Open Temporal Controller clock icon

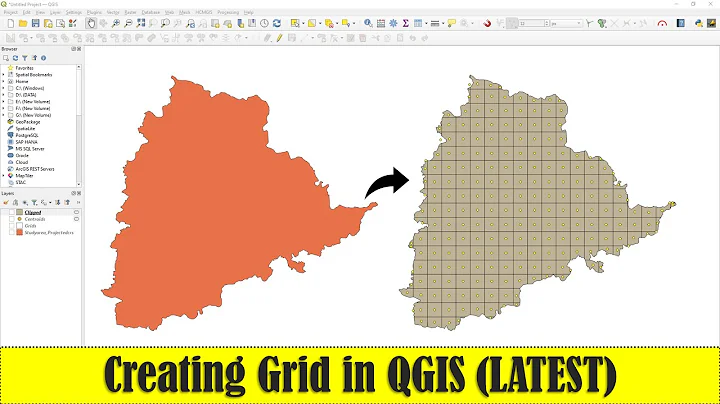(264, 23)
